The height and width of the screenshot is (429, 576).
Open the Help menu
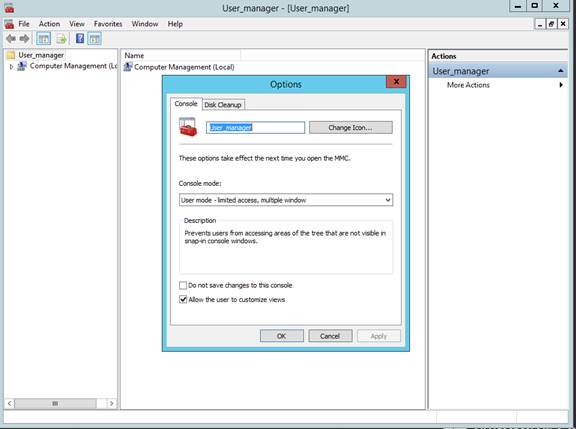[x=175, y=24]
